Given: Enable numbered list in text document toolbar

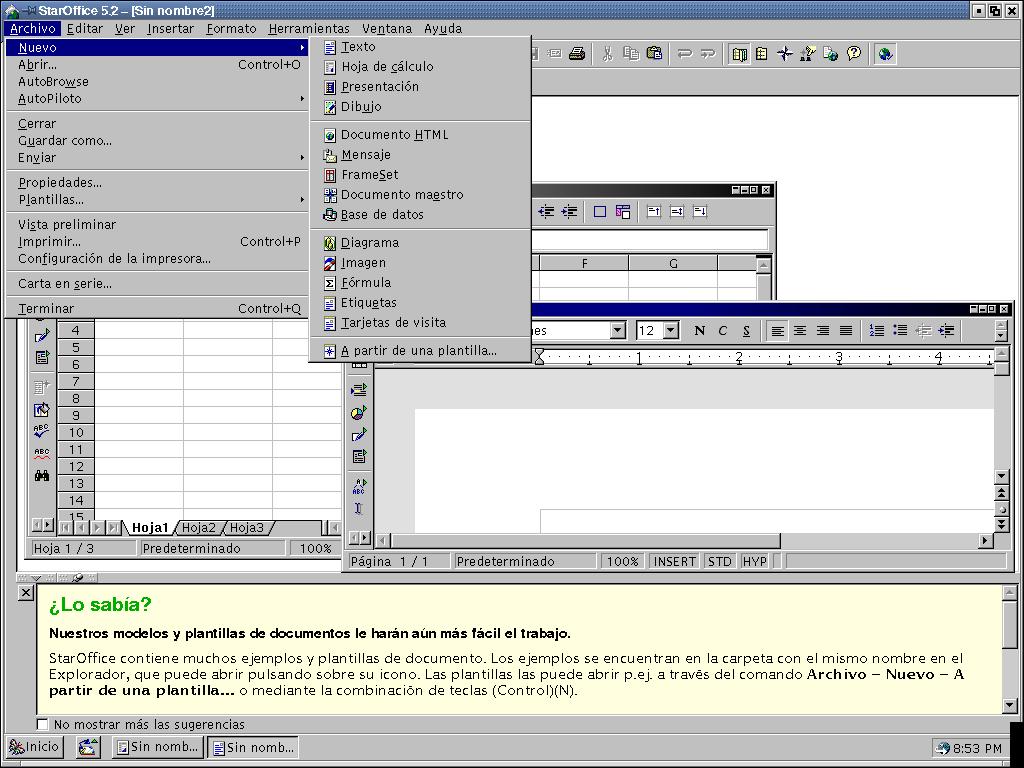Looking at the screenshot, I should 877,331.
